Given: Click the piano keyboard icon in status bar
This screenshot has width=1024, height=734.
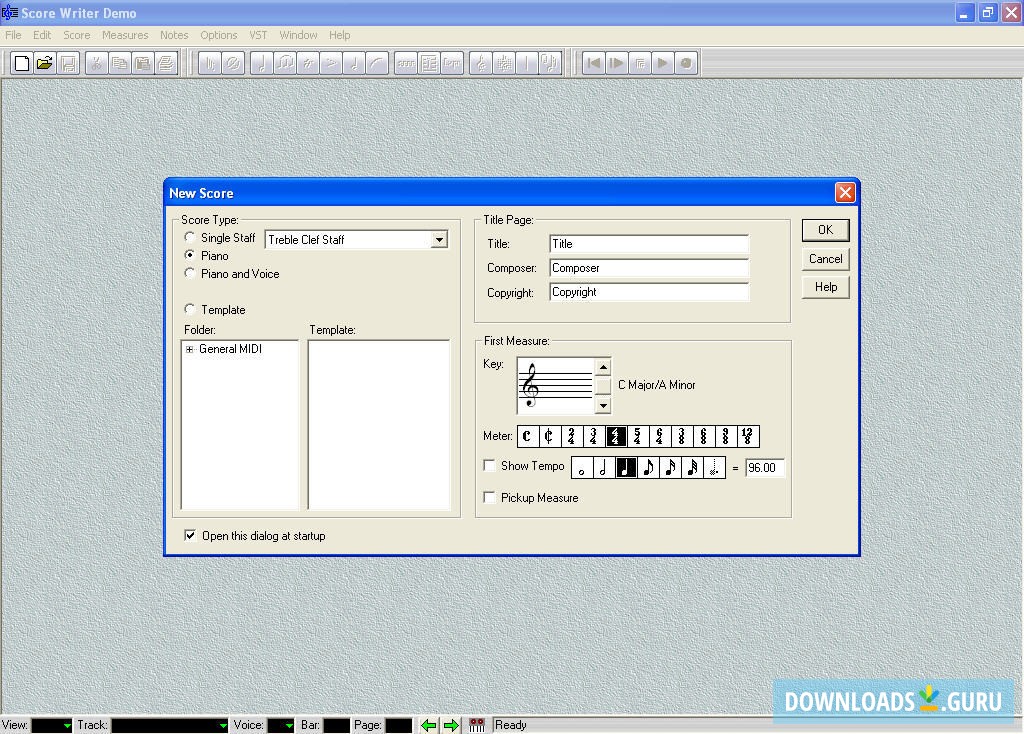Looking at the screenshot, I should (477, 726).
